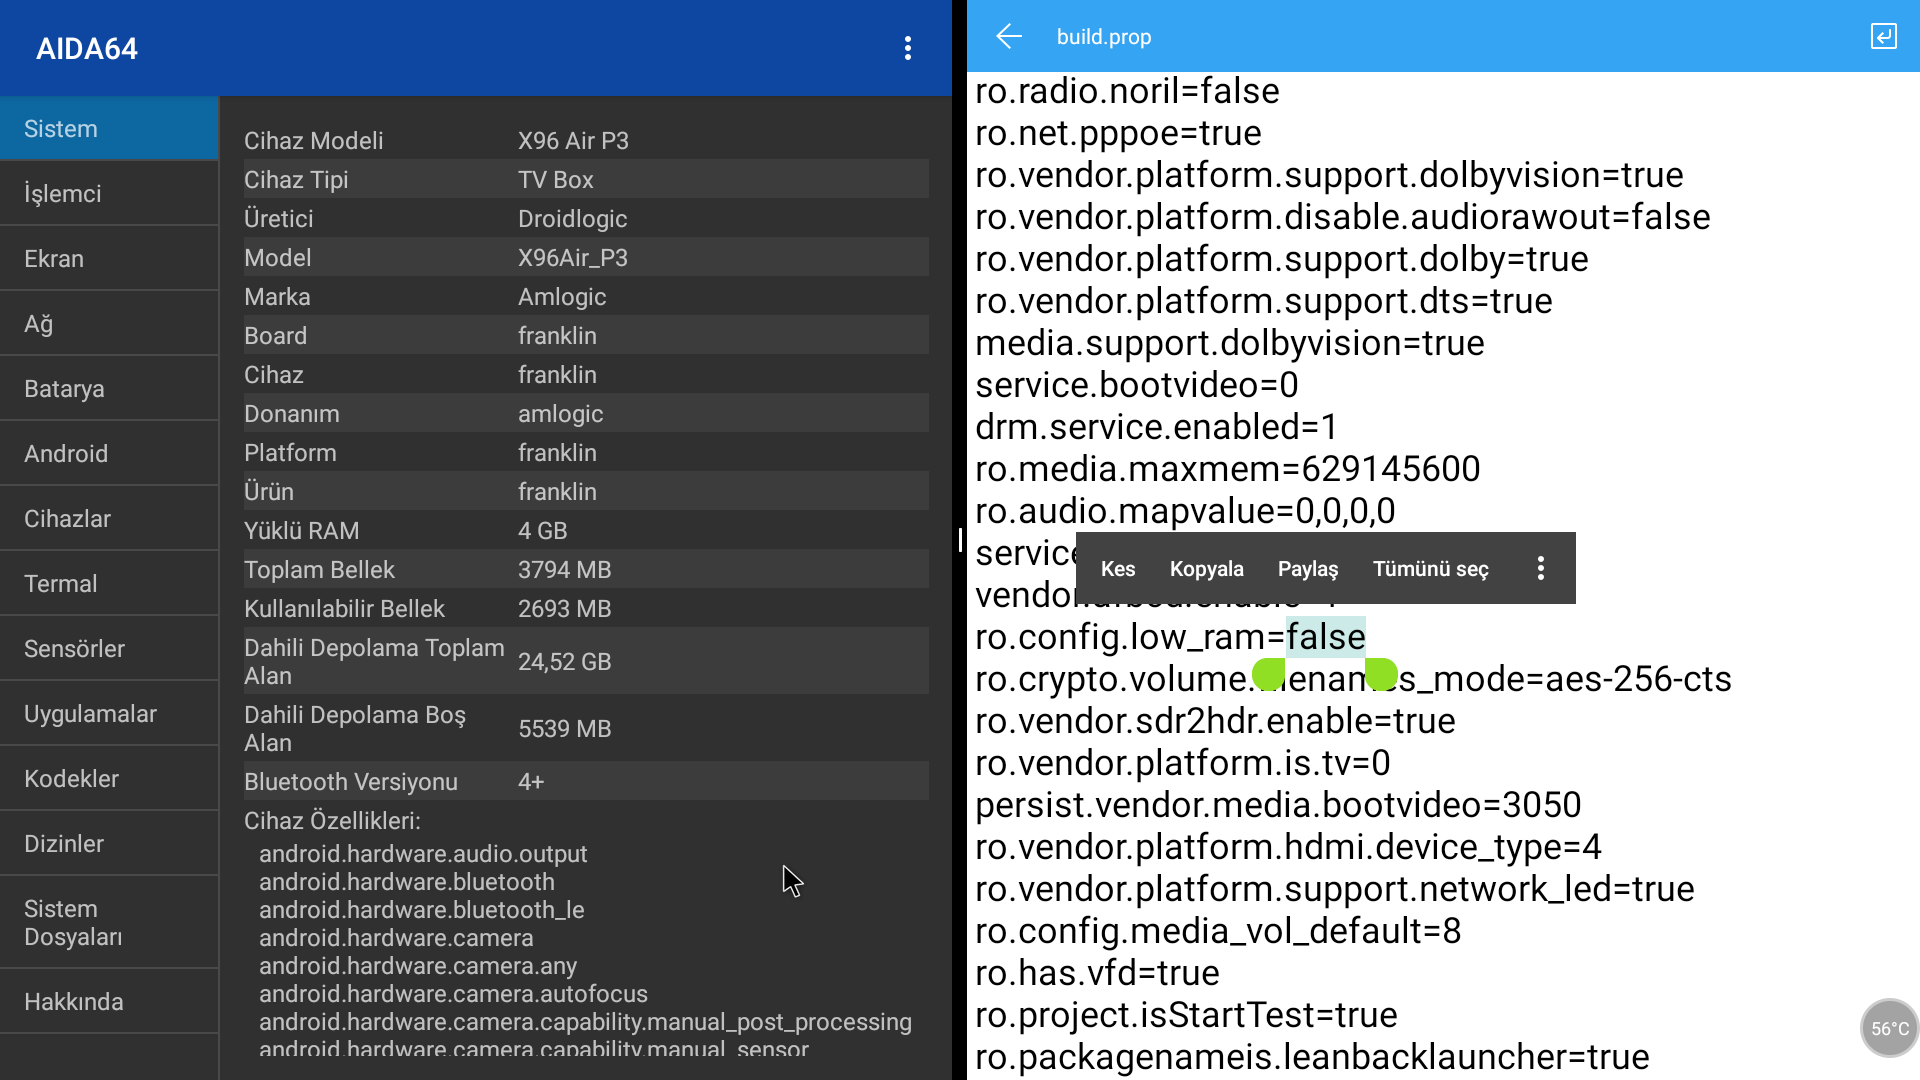Select Kullanılabilir Bellek value 2693 MB
1920x1080 pixels.
click(x=565, y=609)
